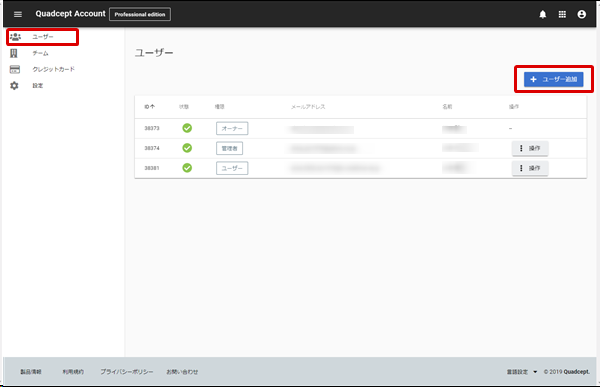Screen dimensions: 600x387
Task: Select 設定 in the sidebar menu
Action: click(38, 86)
